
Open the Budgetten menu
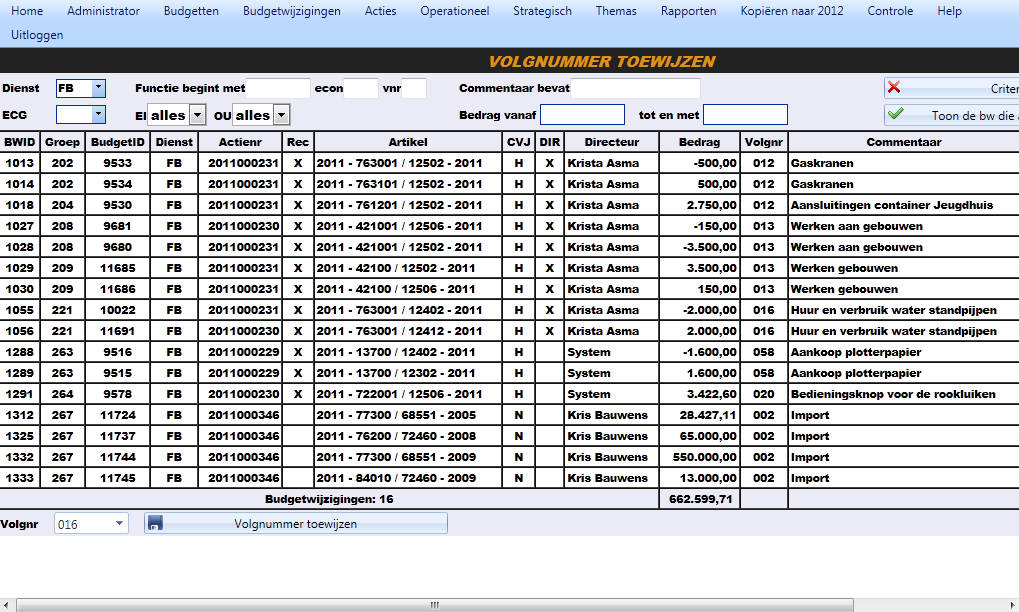[x=191, y=11]
